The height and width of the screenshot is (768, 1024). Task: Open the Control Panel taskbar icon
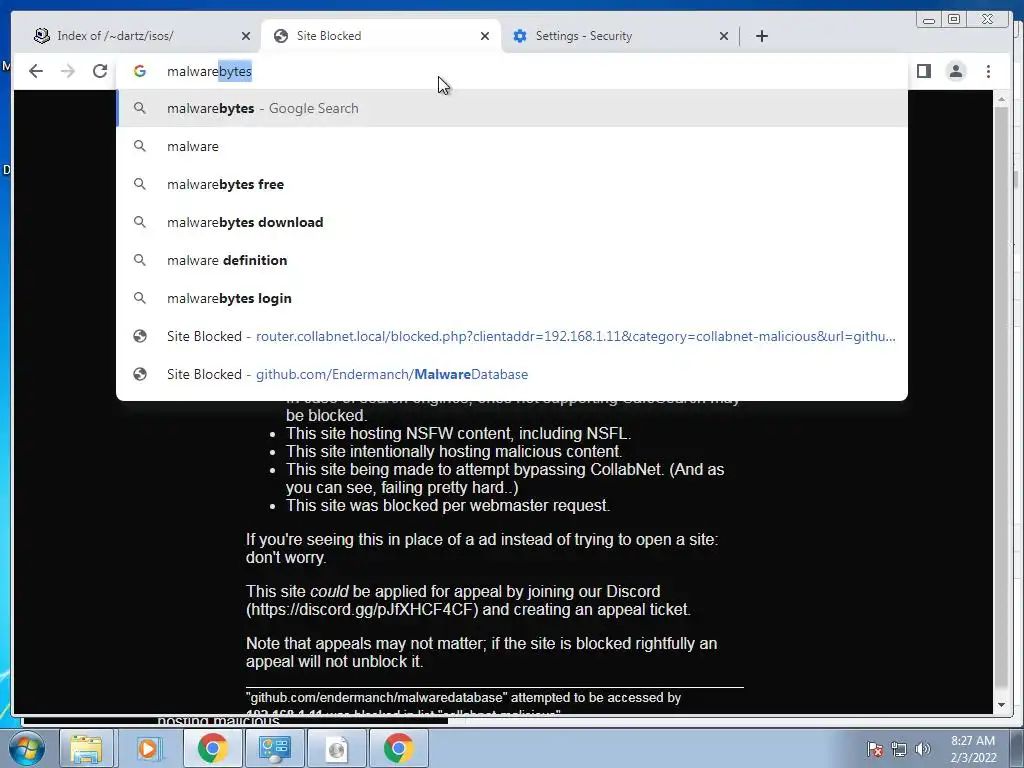pyautogui.click(x=274, y=748)
